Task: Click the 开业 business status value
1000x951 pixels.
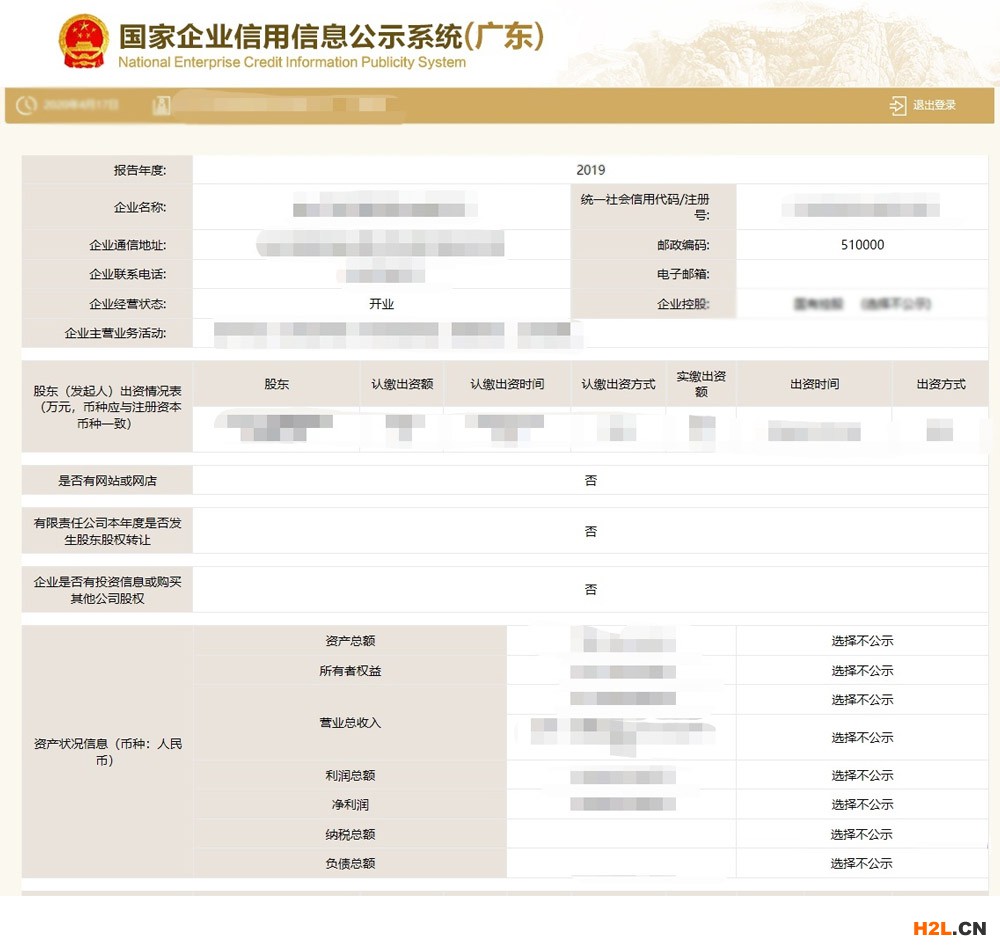Action: [381, 304]
